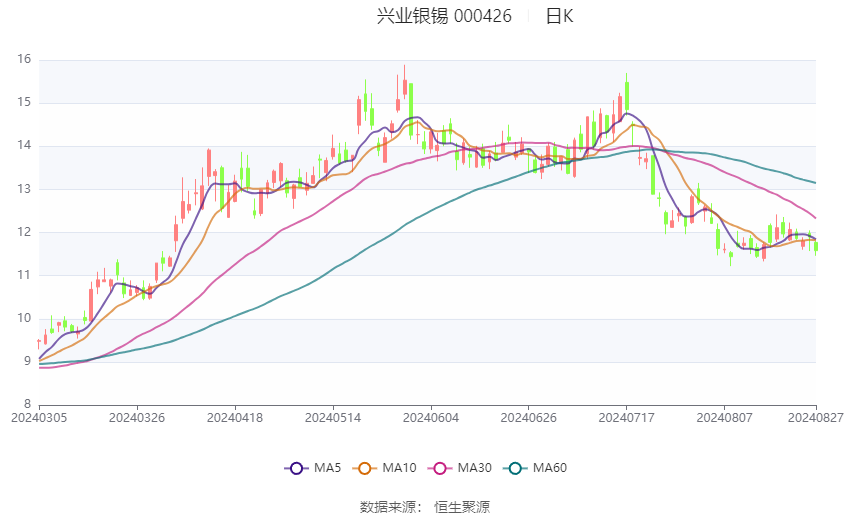Click the 20240717 date axis label
Screen dimensions: 850x517
(626, 418)
